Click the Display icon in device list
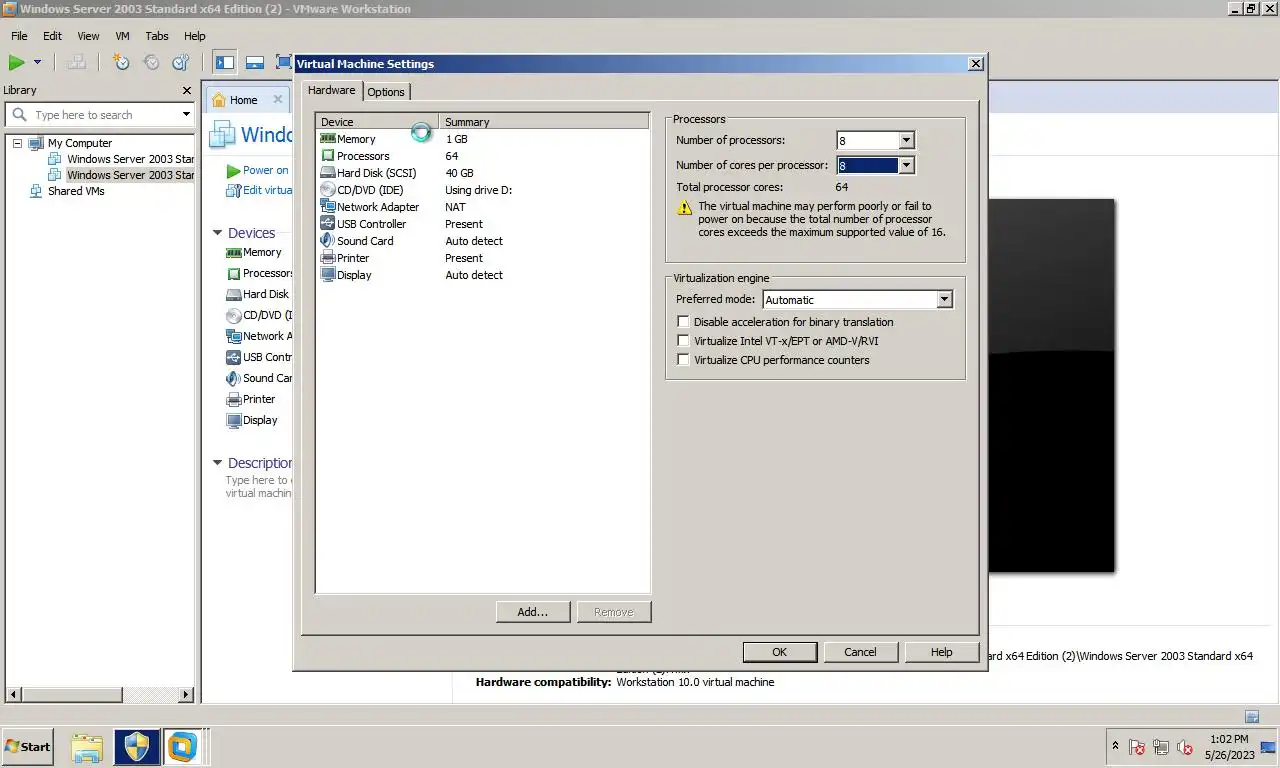Image resolution: width=1280 pixels, height=768 pixels. 328,275
